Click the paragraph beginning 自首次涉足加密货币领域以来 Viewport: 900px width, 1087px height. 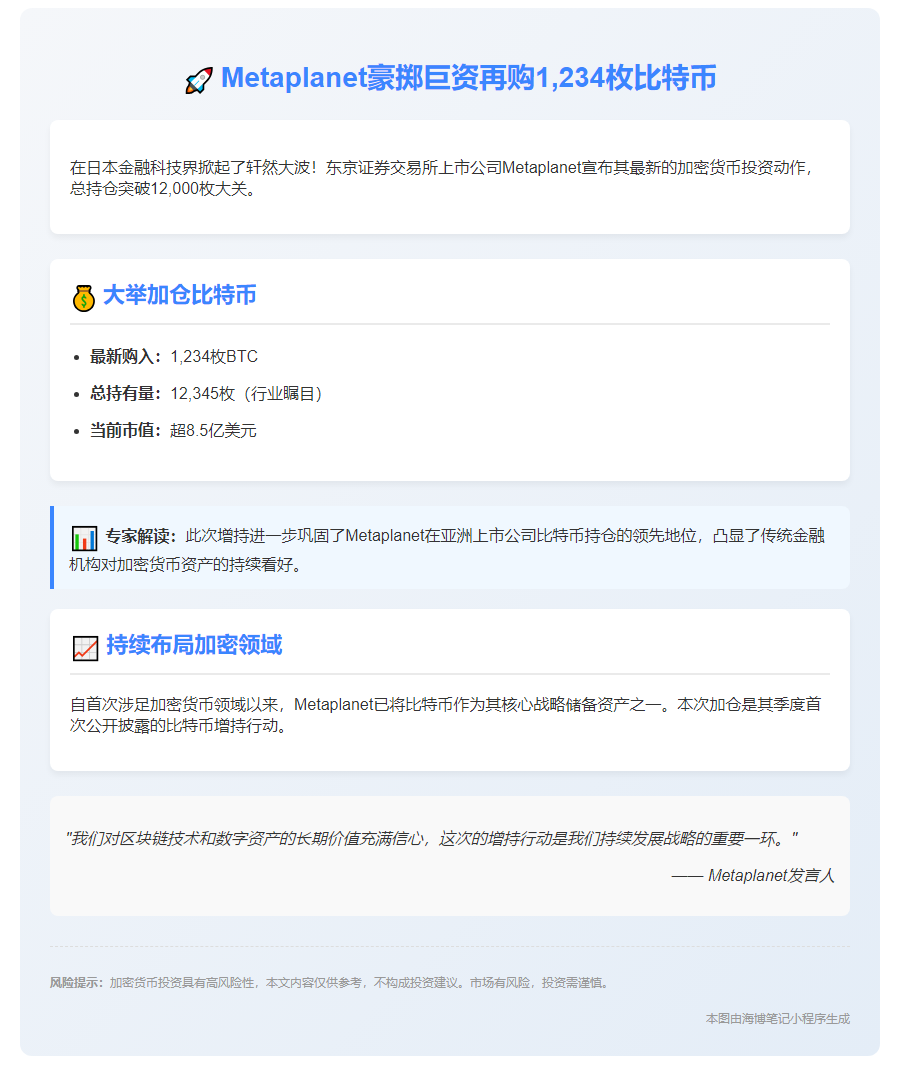pyautogui.click(x=445, y=715)
